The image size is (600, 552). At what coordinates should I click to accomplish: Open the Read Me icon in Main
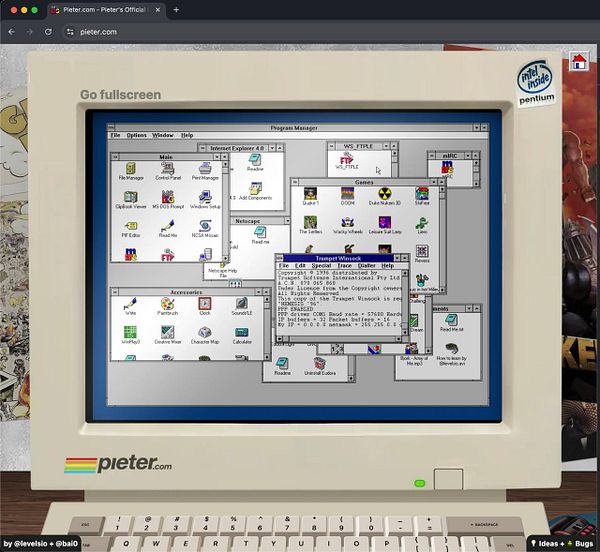point(168,228)
